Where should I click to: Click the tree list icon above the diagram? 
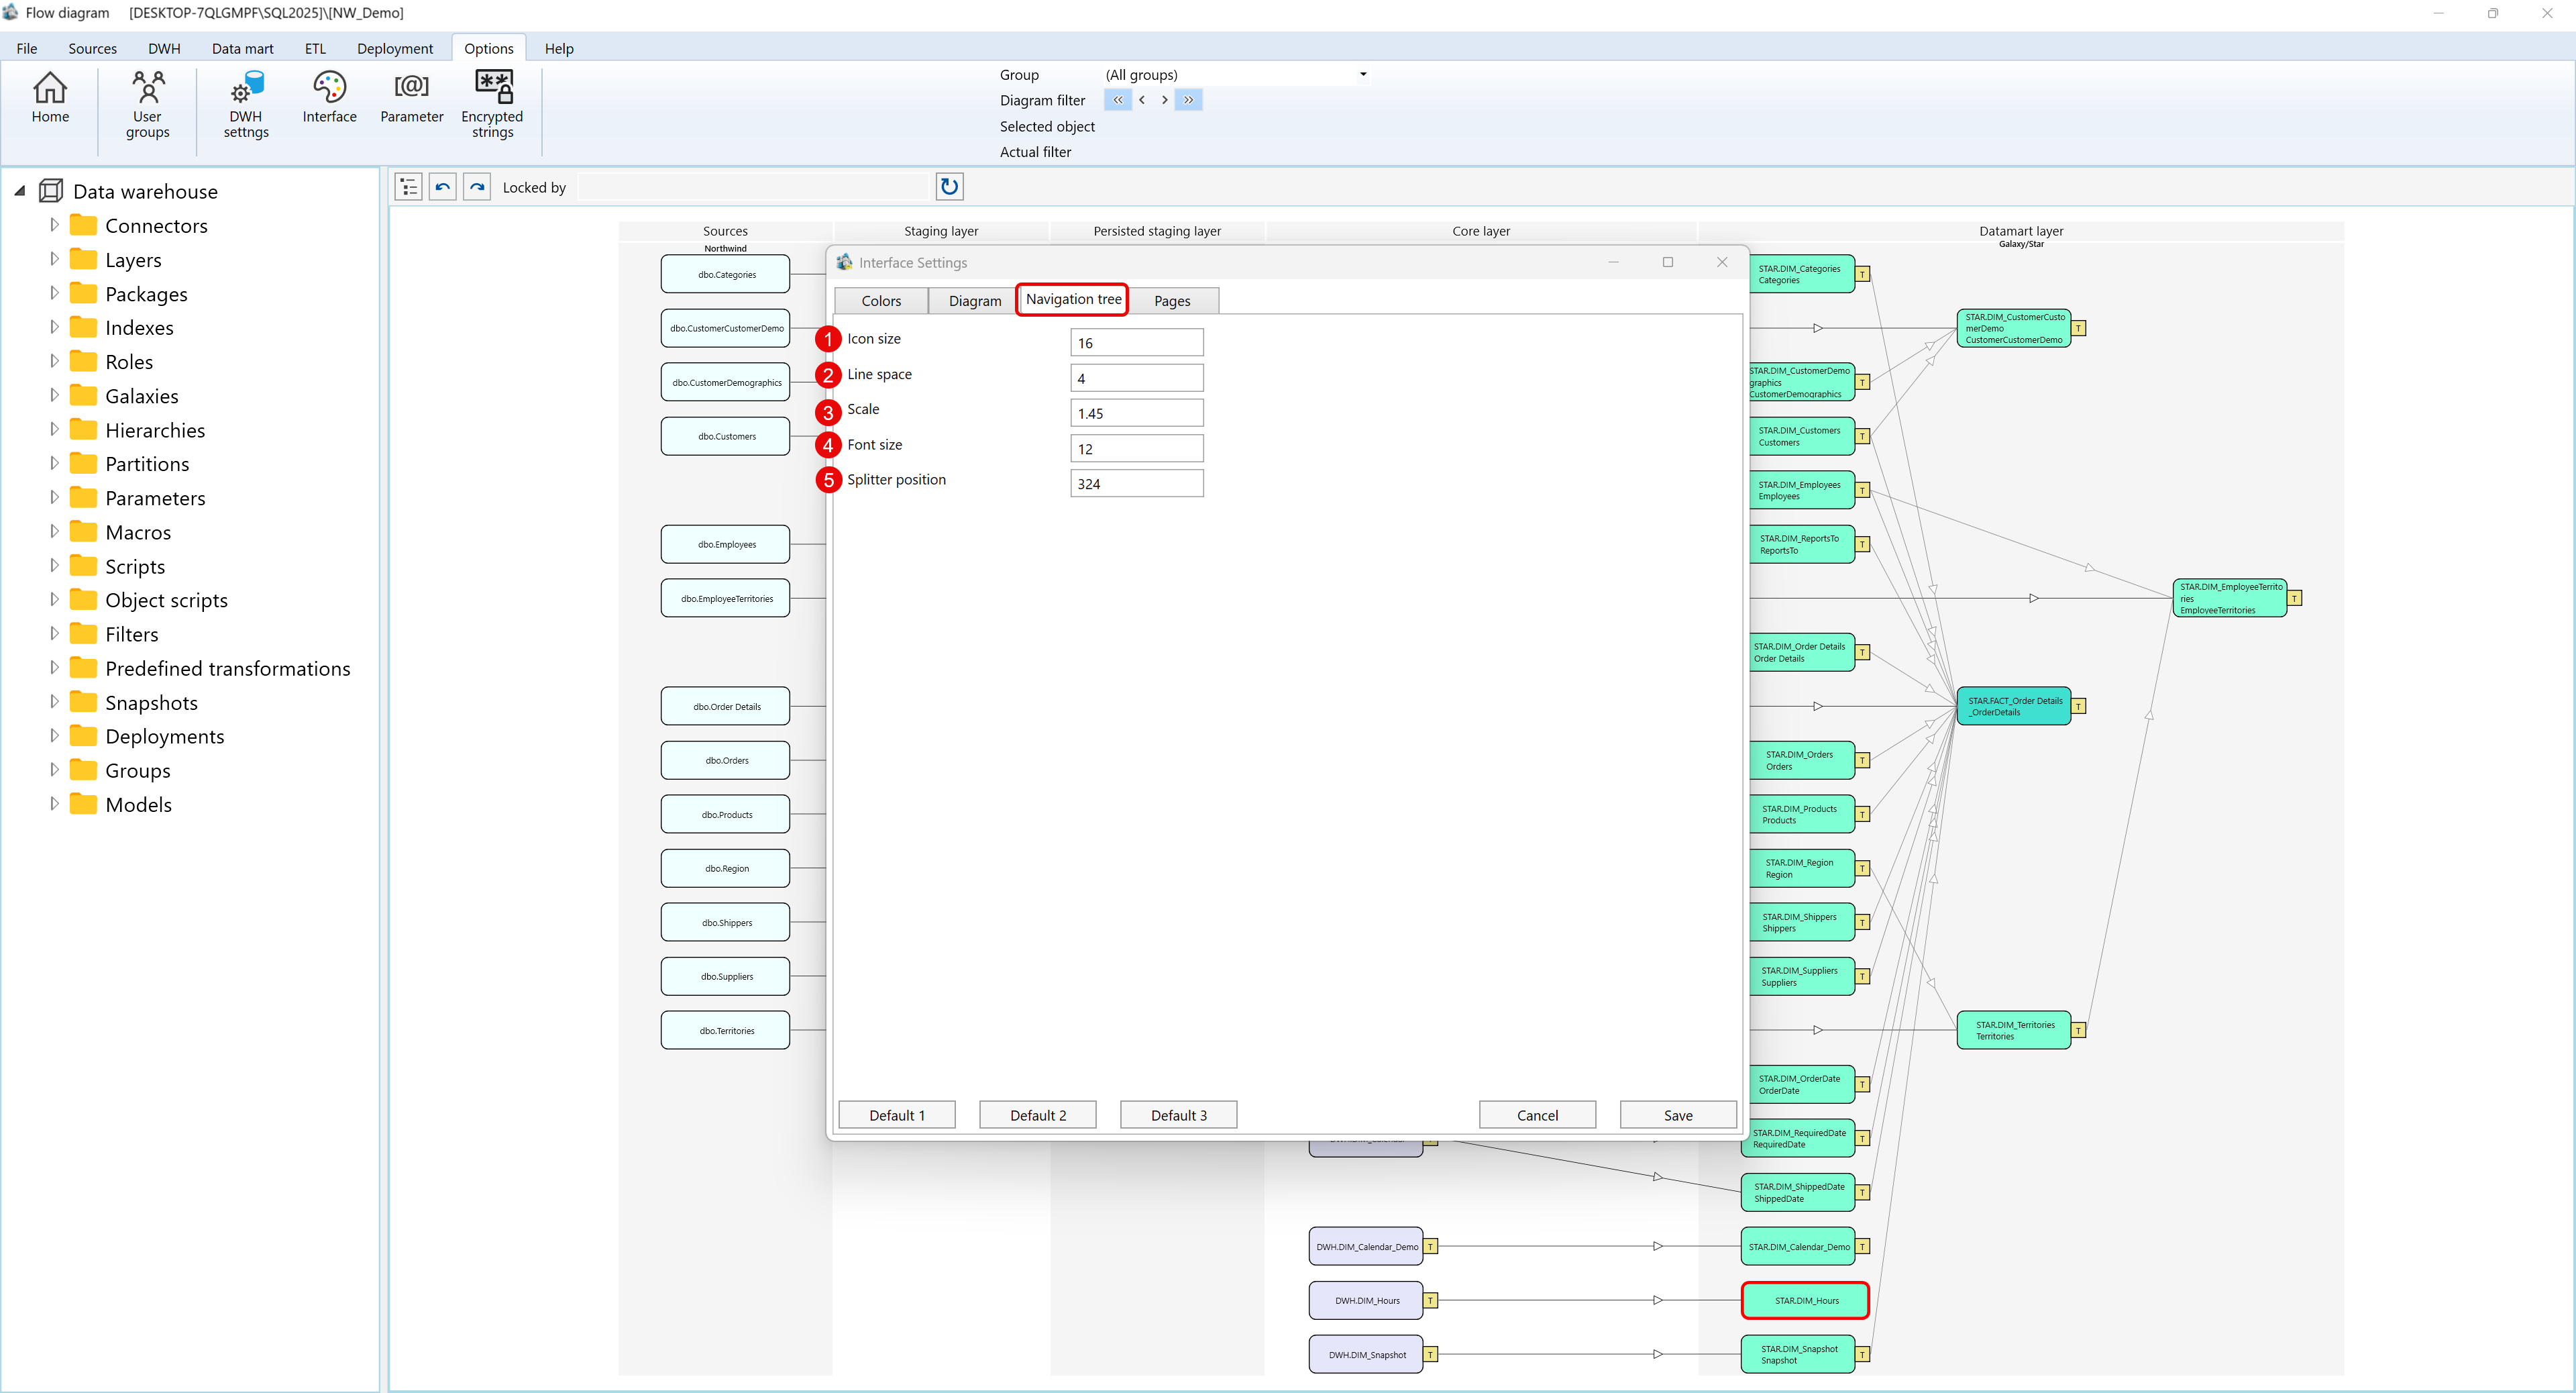coord(407,186)
